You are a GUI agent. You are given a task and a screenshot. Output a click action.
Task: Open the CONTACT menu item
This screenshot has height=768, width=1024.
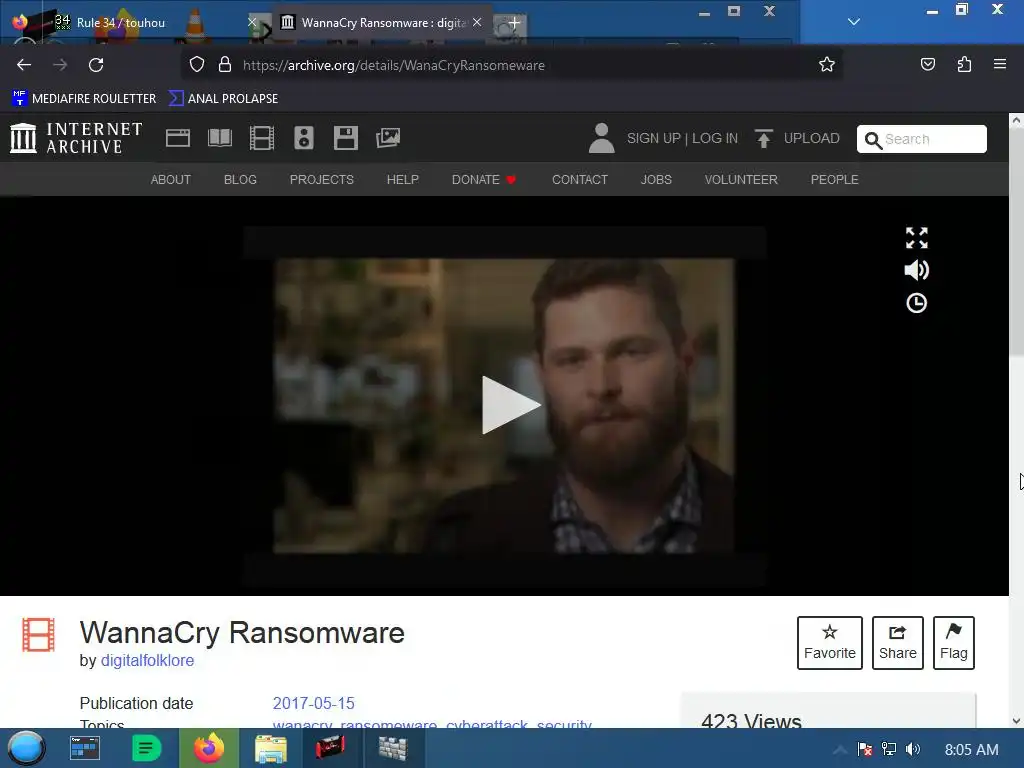(580, 180)
